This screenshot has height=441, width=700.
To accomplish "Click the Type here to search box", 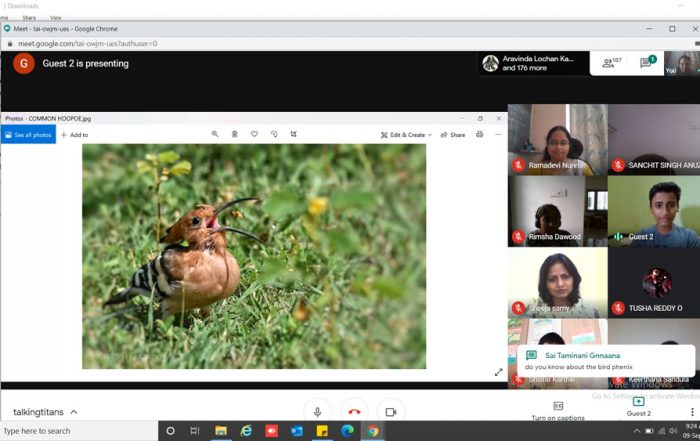I will click(78, 431).
